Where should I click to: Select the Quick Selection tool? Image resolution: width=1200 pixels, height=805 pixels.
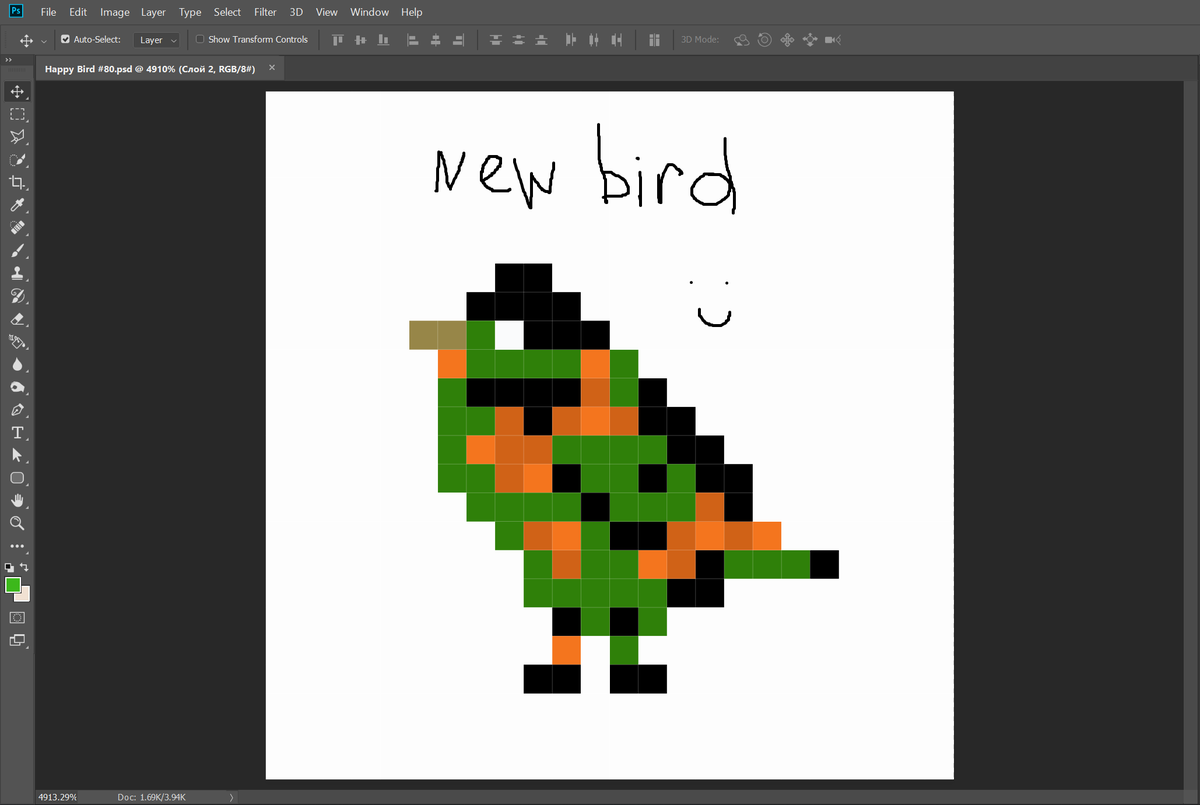pyautogui.click(x=17, y=160)
